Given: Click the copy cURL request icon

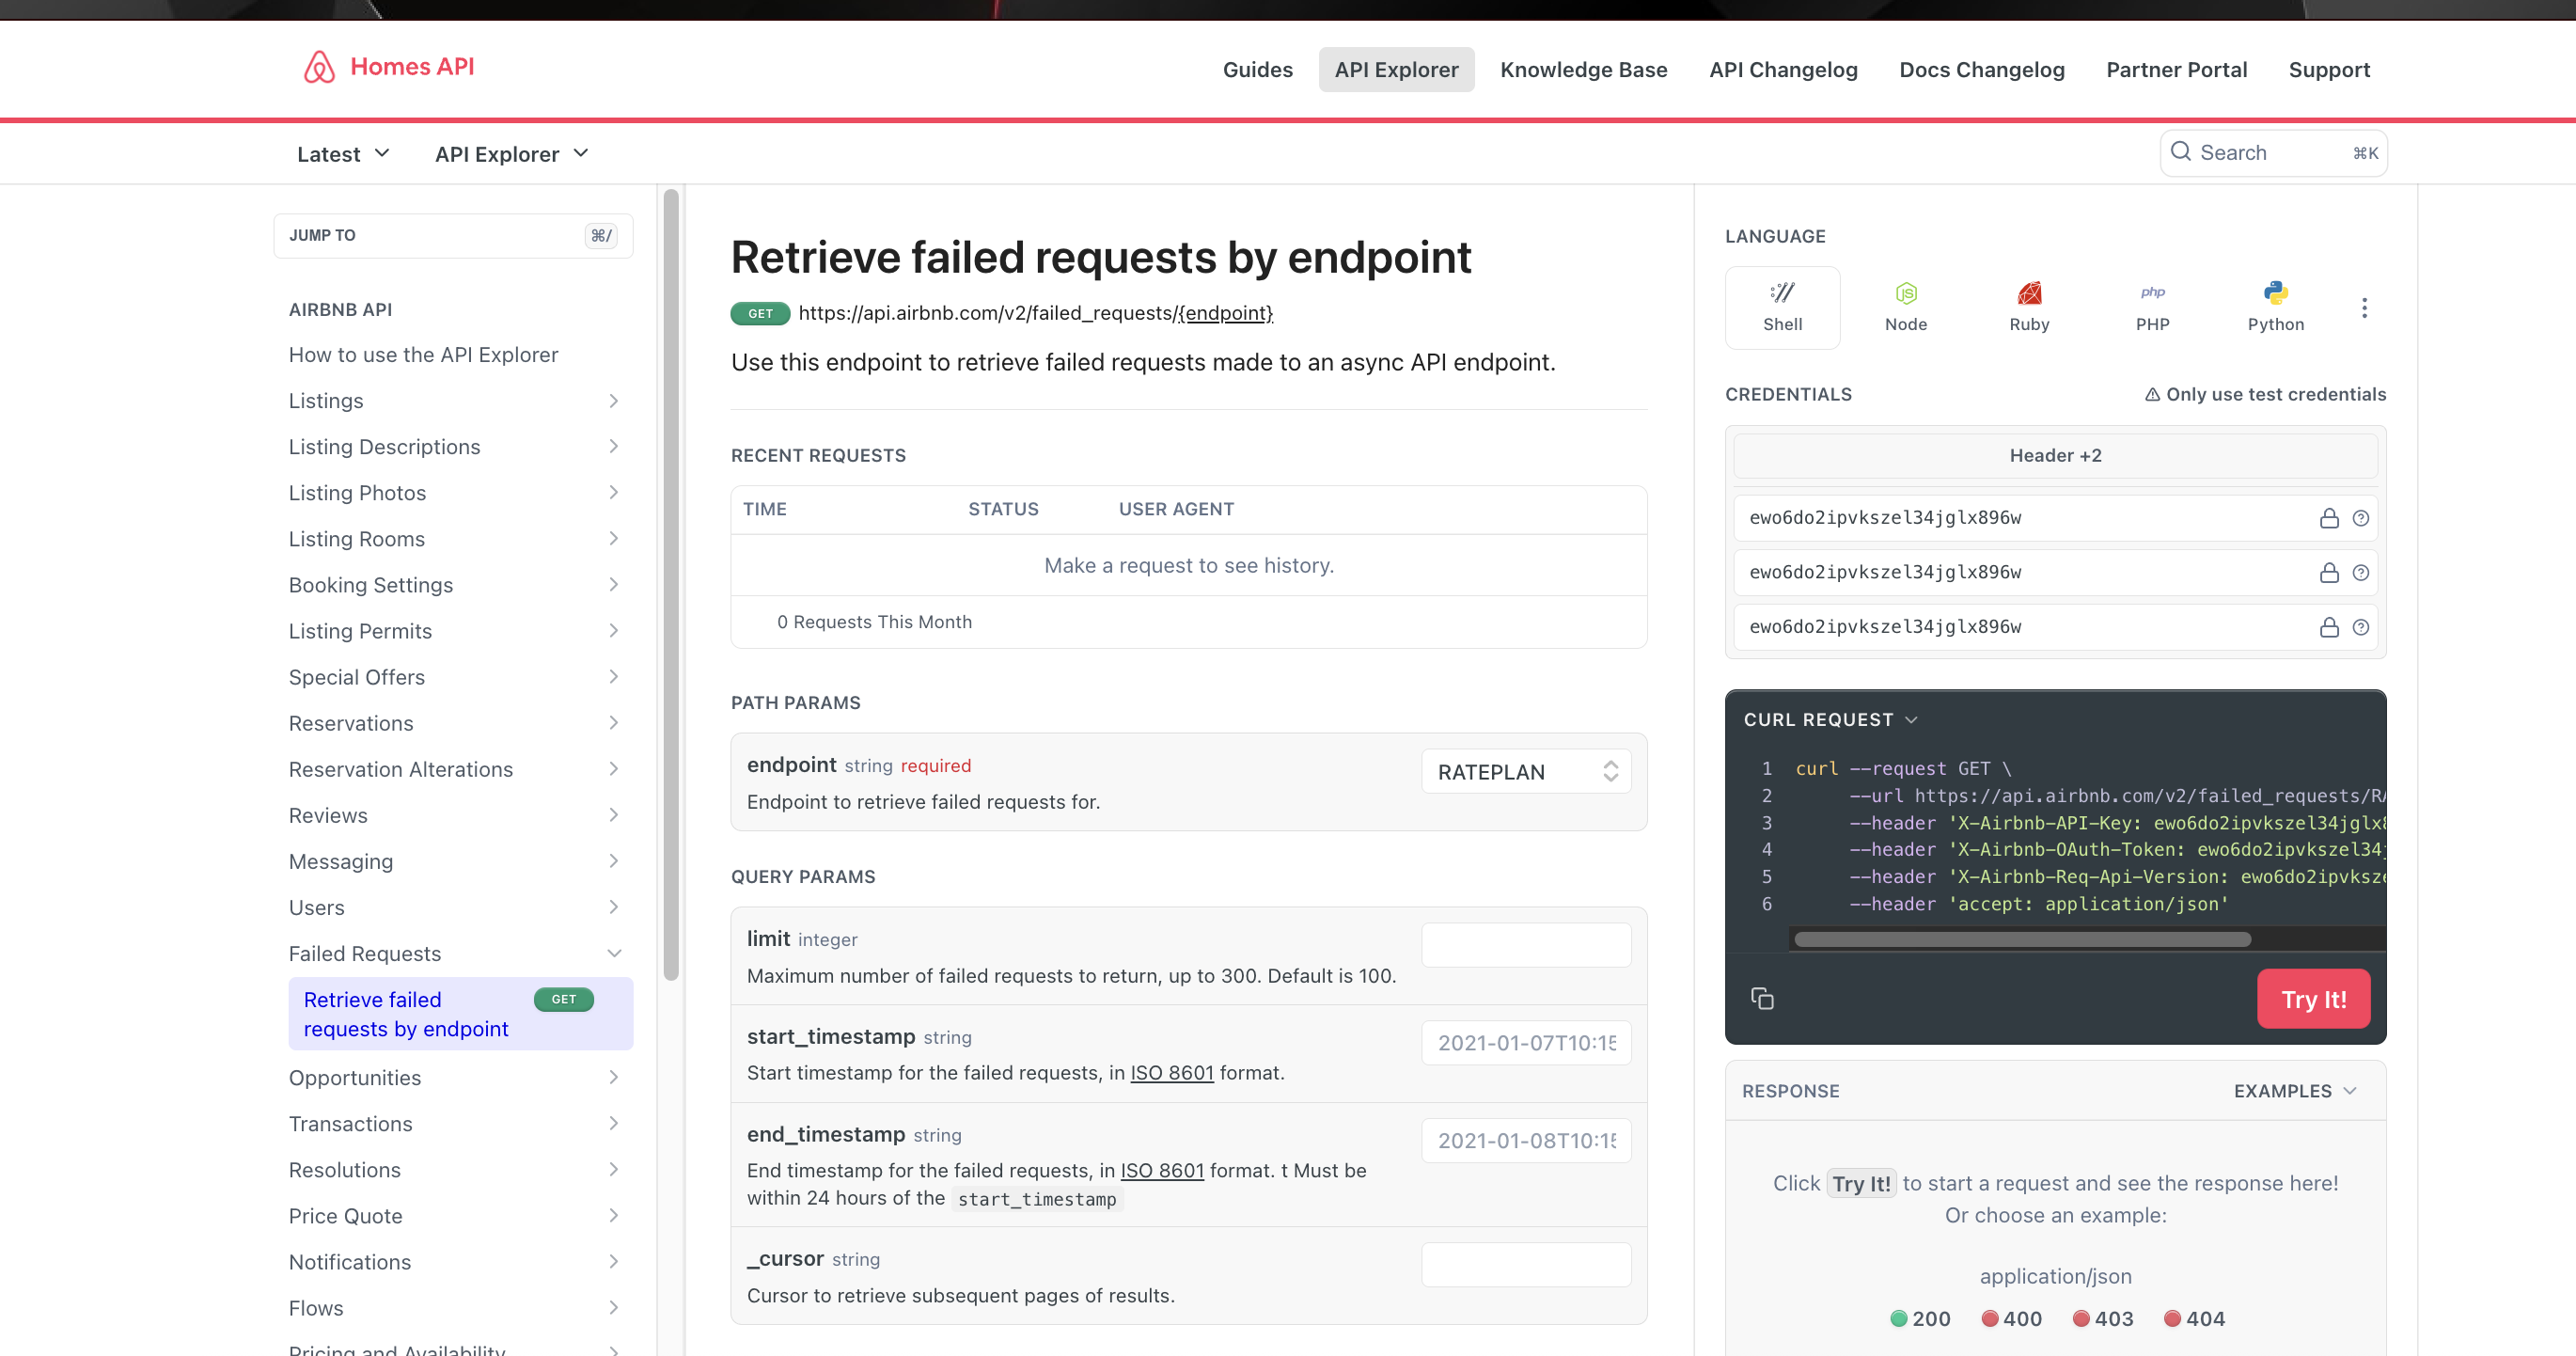Looking at the screenshot, I should tap(1762, 998).
